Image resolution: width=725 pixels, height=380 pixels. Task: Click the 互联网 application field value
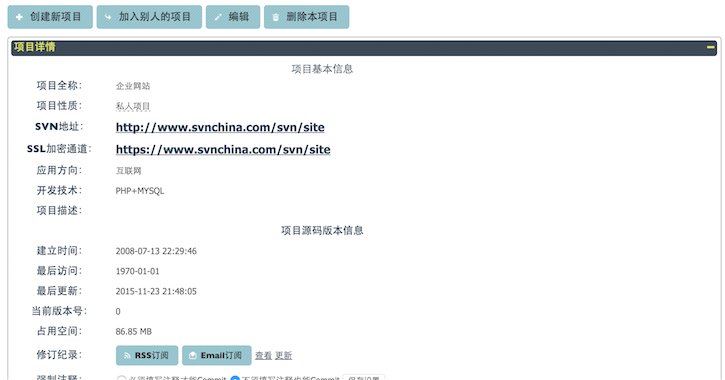click(x=129, y=171)
